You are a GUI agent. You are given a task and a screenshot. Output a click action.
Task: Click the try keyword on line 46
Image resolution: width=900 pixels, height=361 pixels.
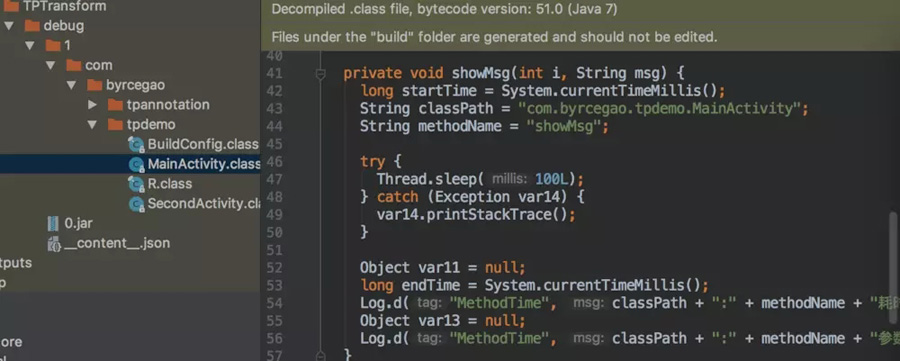pos(372,162)
